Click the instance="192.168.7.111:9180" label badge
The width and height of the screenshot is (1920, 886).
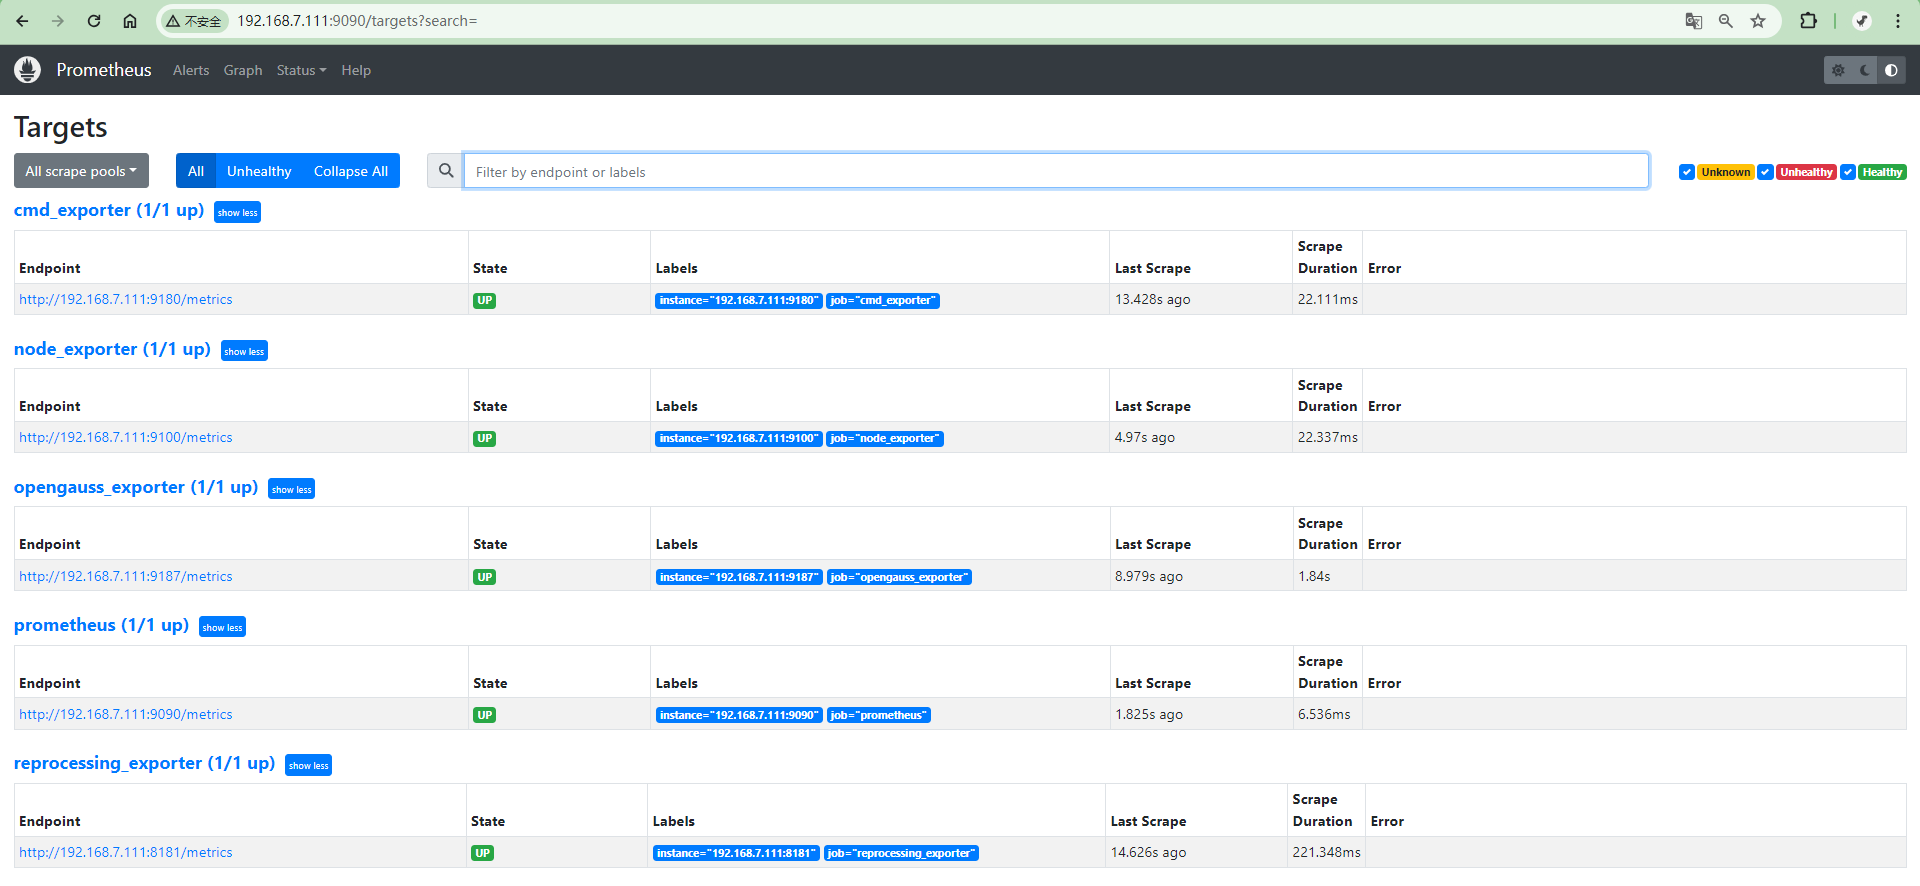click(x=739, y=300)
